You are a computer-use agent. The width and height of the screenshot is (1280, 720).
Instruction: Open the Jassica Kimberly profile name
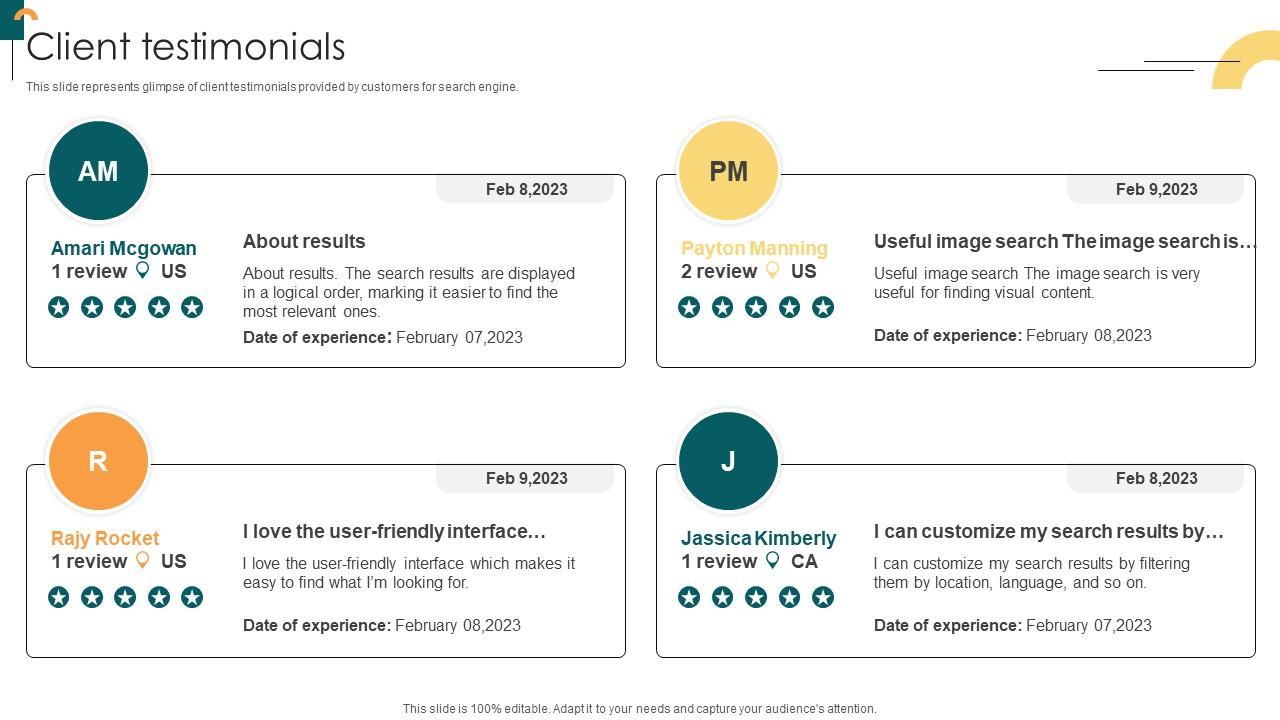coord(758,538)
